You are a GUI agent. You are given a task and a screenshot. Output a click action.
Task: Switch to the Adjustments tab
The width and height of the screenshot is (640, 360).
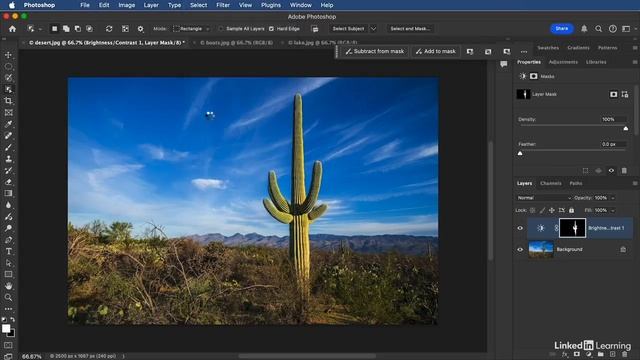pos(563,62)
